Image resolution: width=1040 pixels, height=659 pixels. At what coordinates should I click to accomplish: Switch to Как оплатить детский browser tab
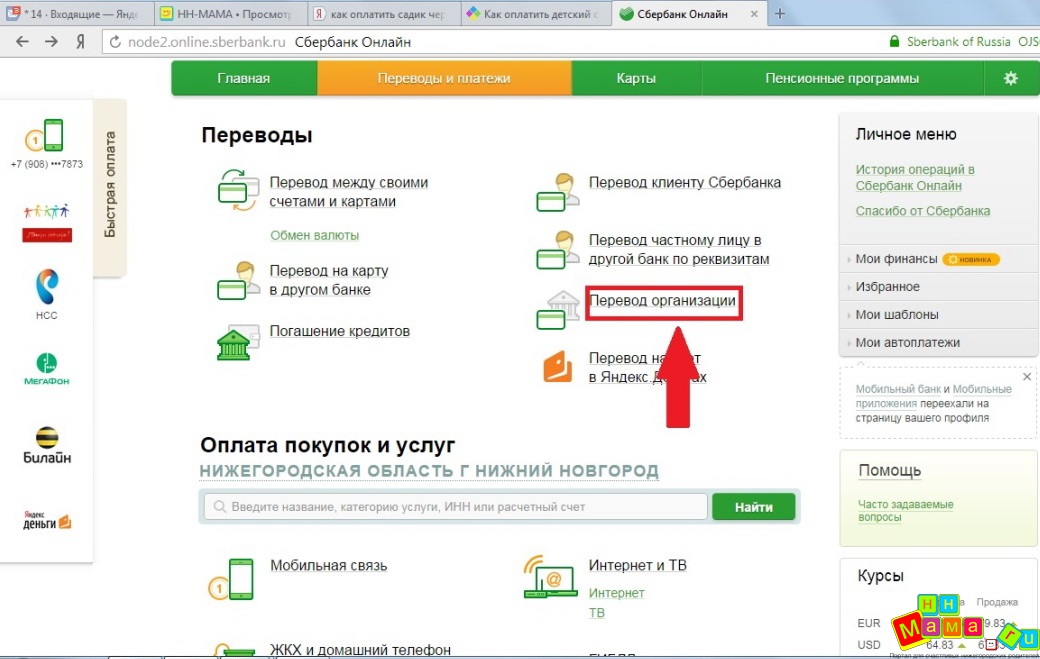click(537, 14)
